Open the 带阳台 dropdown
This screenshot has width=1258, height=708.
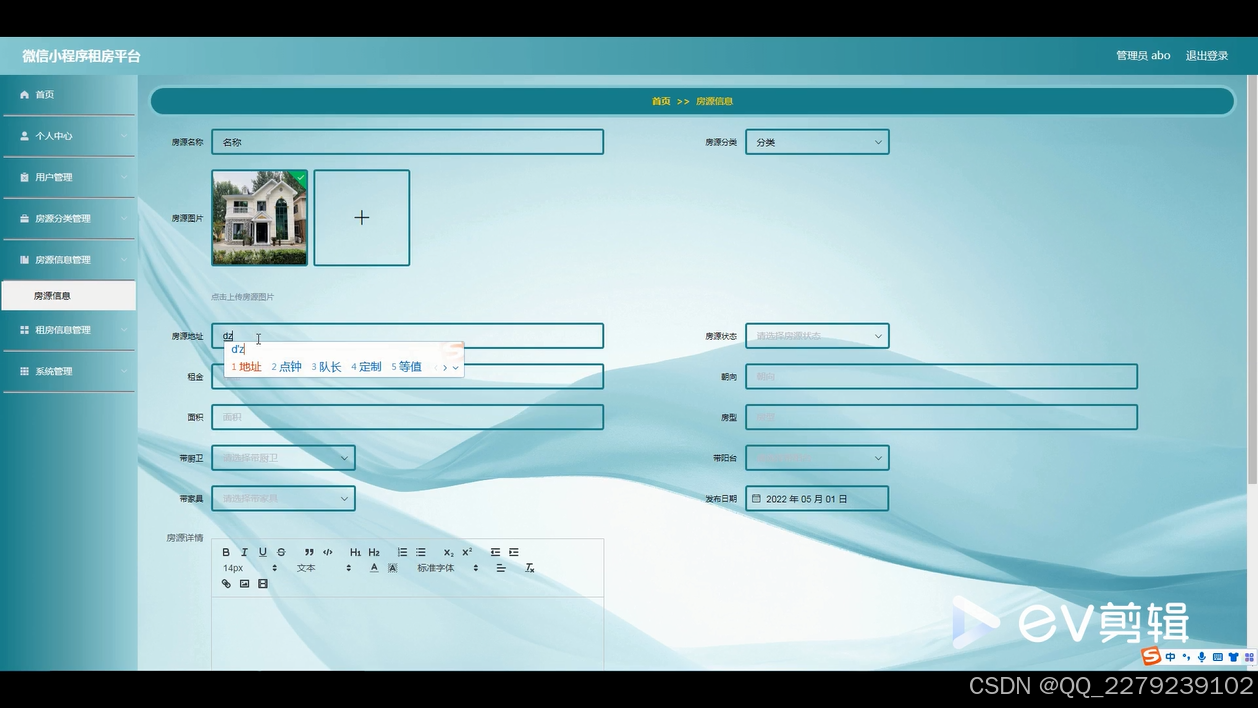tap(817, 458)
